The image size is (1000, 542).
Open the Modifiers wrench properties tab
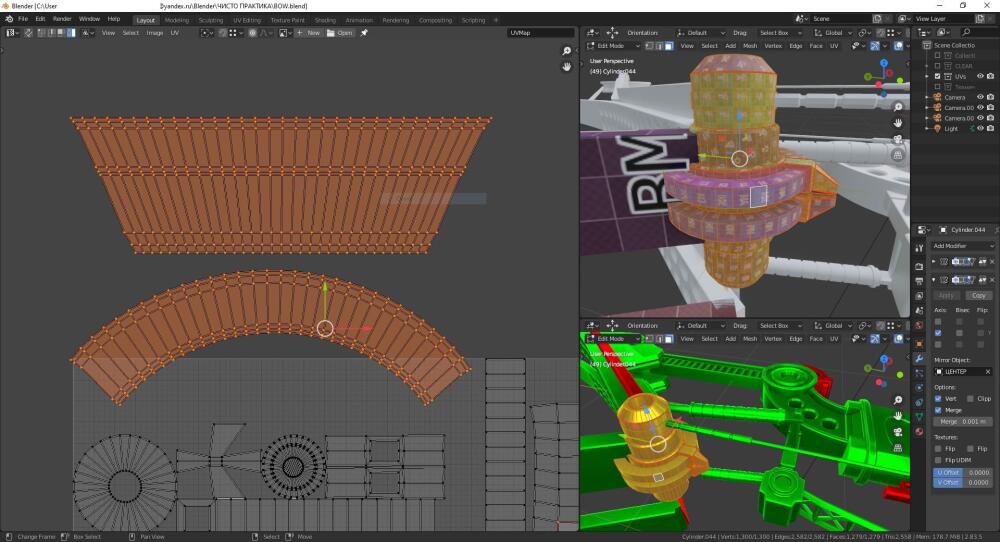click(919, 358)
